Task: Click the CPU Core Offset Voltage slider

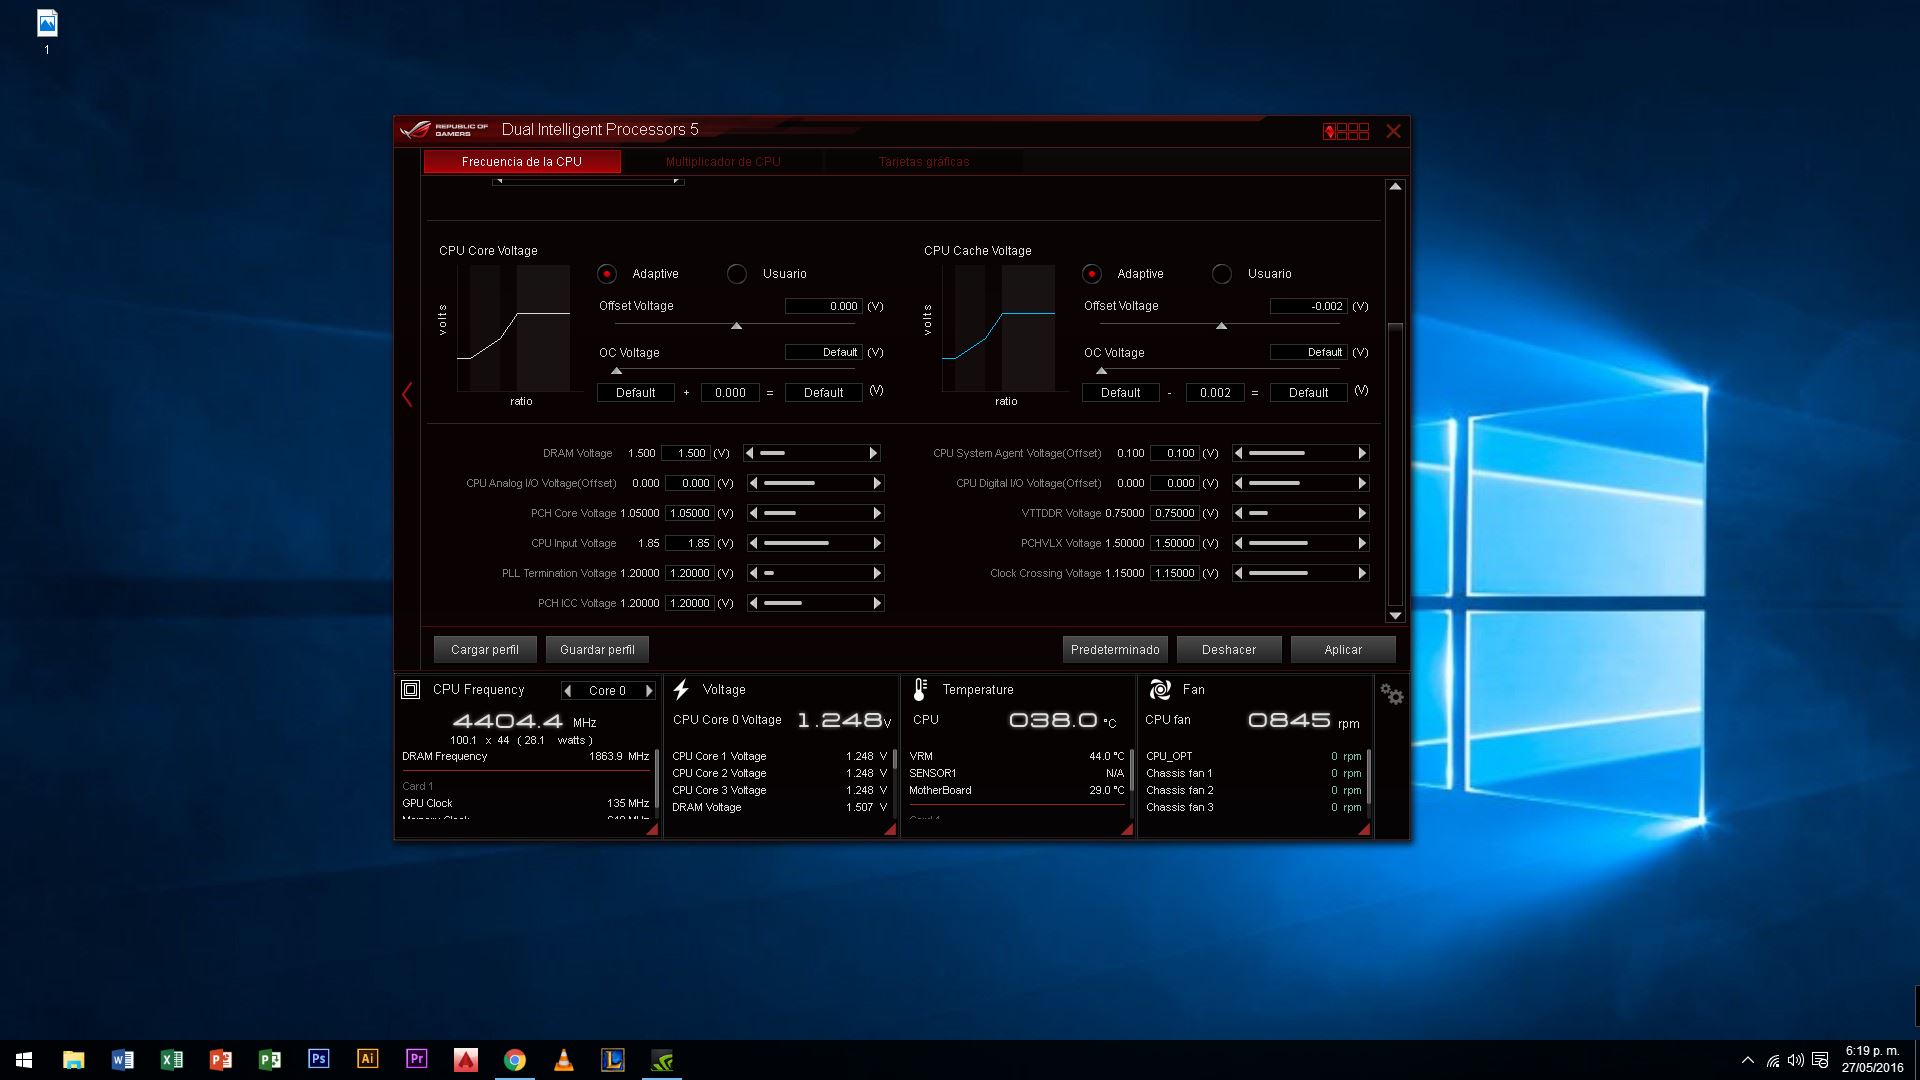Action: (x=736, y=326)
